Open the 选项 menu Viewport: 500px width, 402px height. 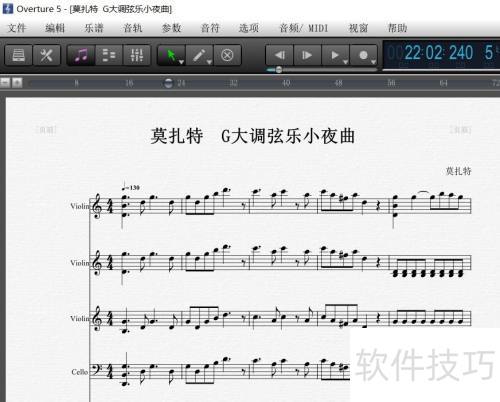click(x=249, y=28)
